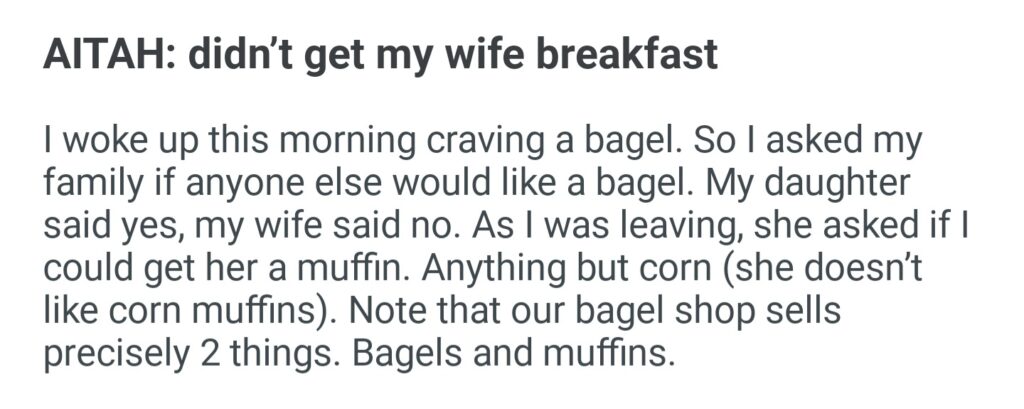Click the word "woke" in the first line
This screenshot has width=1024, height=409.
105,142
